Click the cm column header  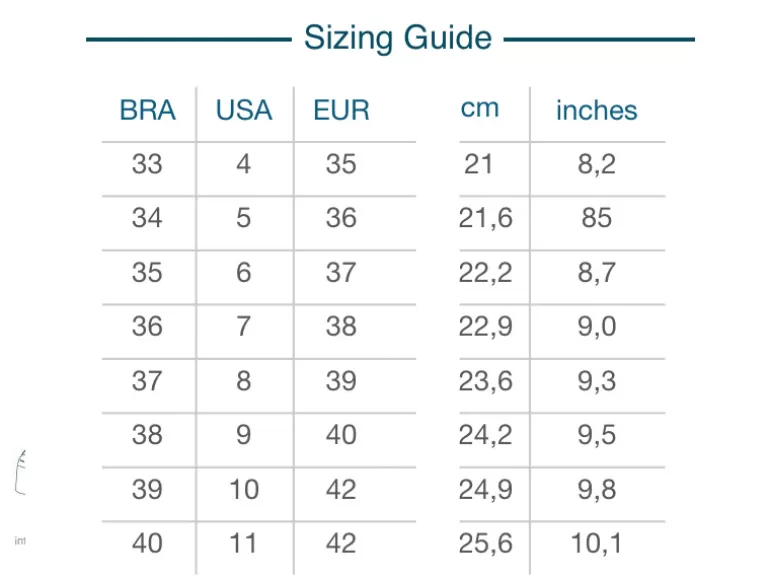[x=480, y=108]
